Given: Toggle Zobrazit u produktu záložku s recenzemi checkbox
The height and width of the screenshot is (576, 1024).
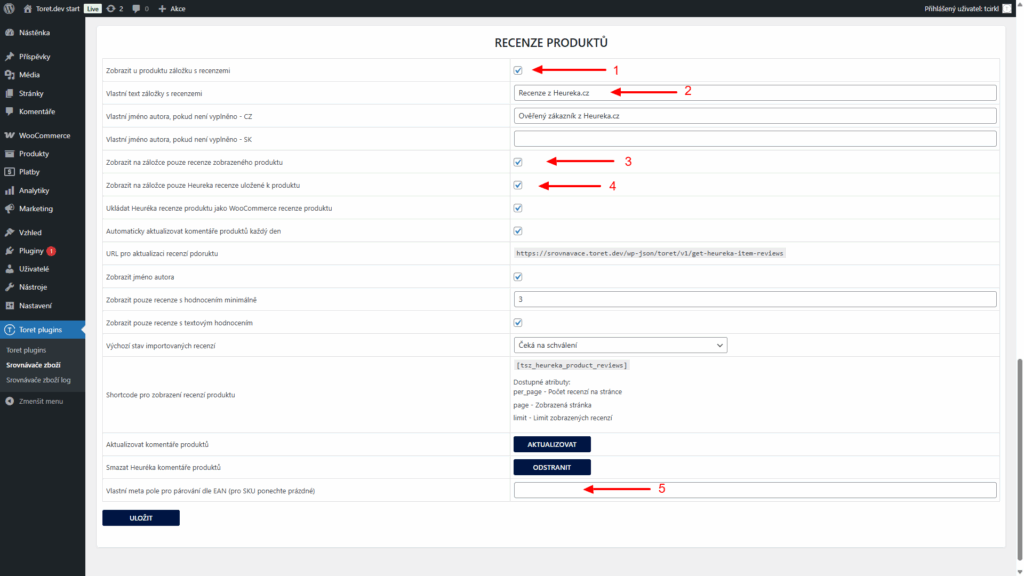Looking at the screenshot, I should 518,71.
